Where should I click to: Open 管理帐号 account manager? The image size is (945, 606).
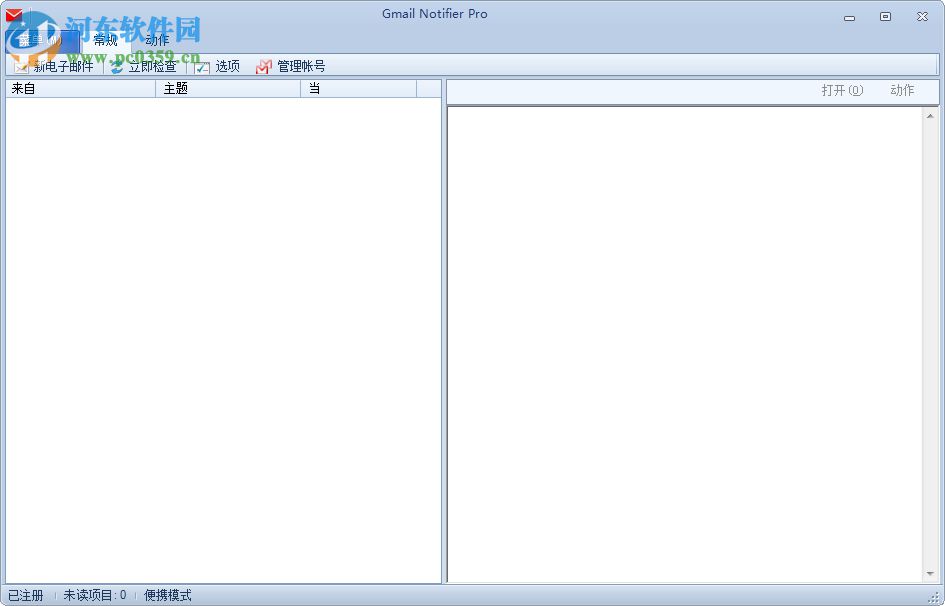(301, 66)
